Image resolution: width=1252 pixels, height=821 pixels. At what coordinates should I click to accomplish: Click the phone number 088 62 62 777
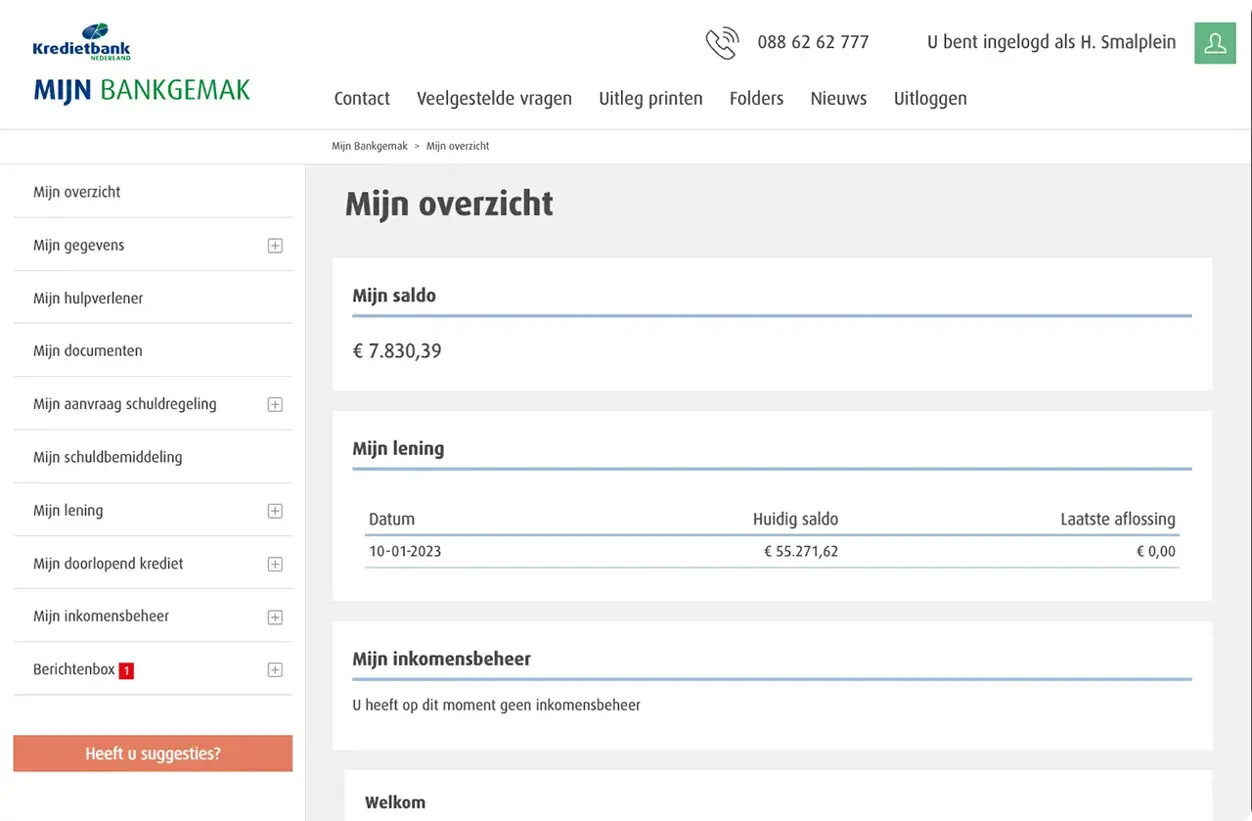click(813, 42)
